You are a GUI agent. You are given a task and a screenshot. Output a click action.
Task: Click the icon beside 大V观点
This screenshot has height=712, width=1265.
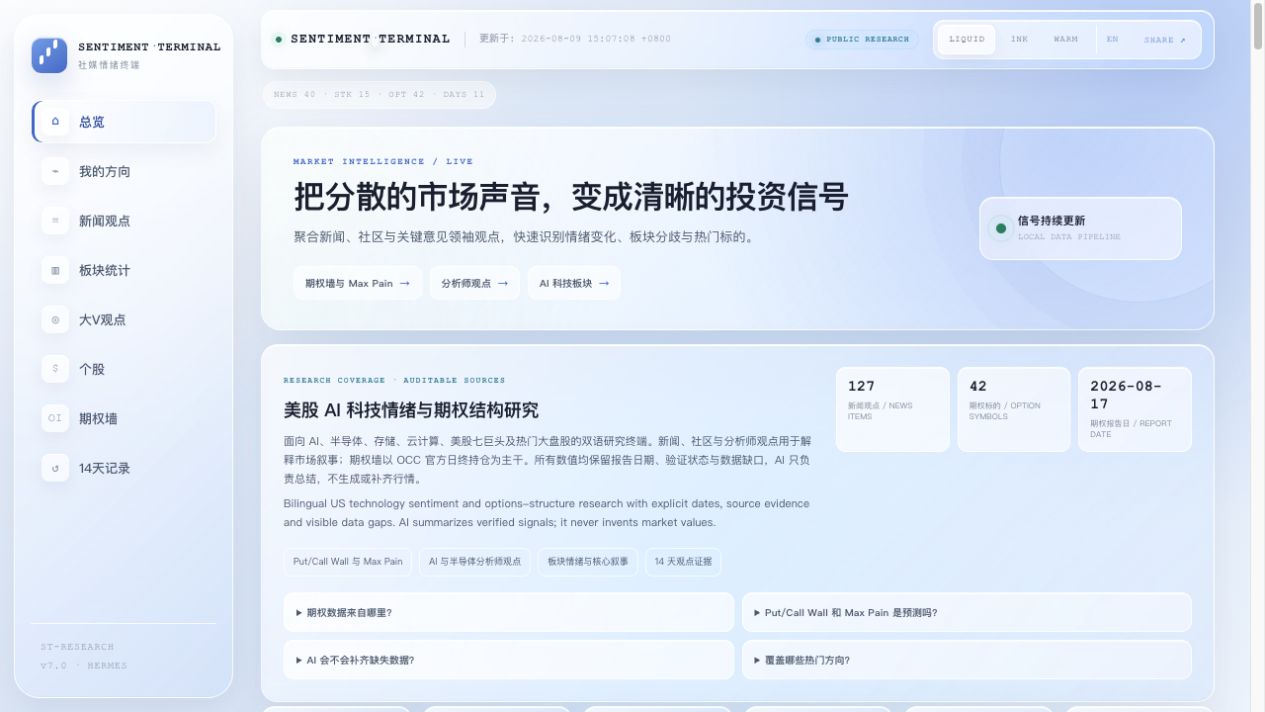(x=55, y=319)
